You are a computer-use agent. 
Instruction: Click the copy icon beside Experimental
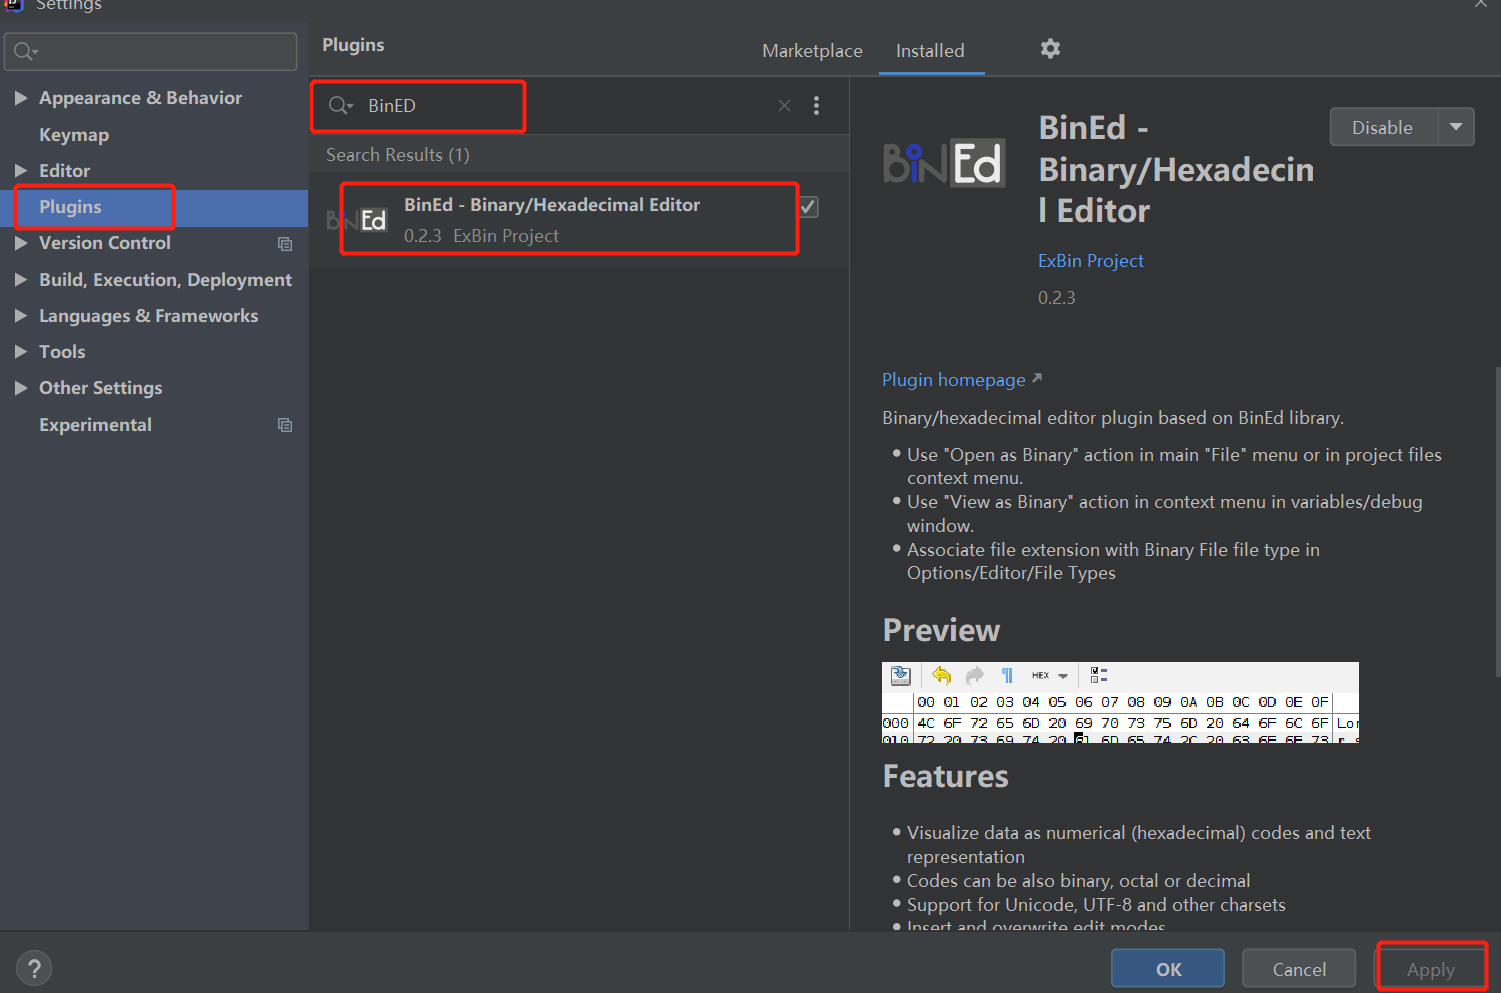[x=284, y=424]
